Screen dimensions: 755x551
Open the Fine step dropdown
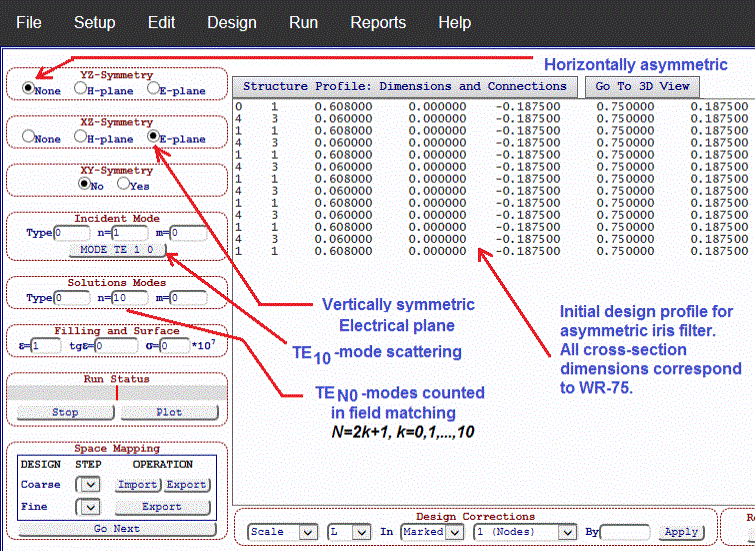(x=91, y=506)
